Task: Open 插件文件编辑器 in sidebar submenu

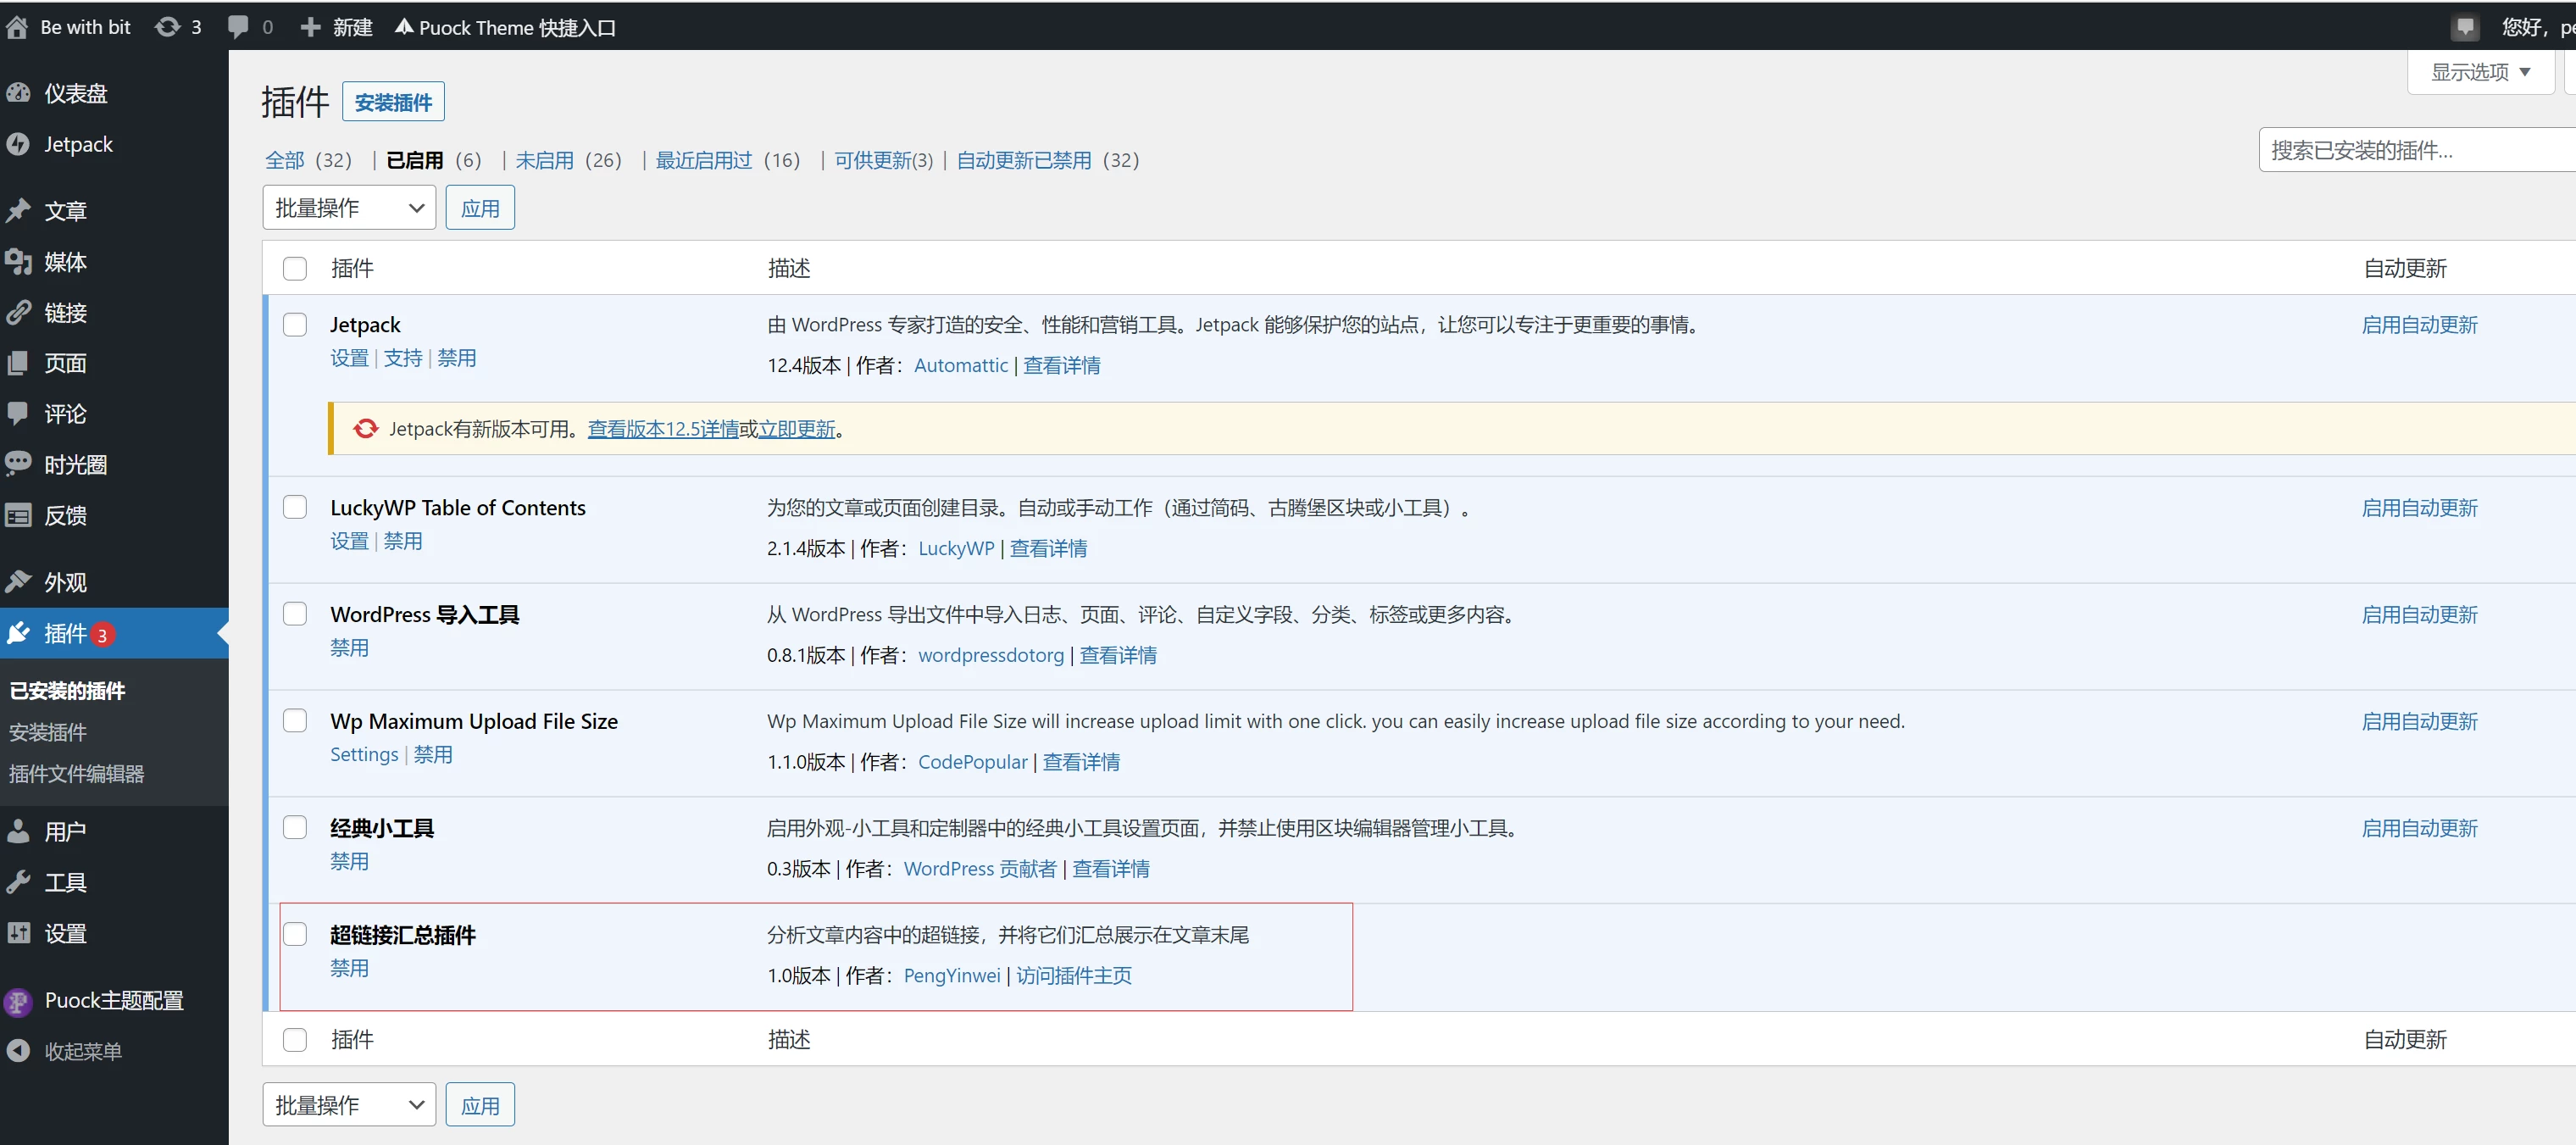Action: [x=76, y=774]
